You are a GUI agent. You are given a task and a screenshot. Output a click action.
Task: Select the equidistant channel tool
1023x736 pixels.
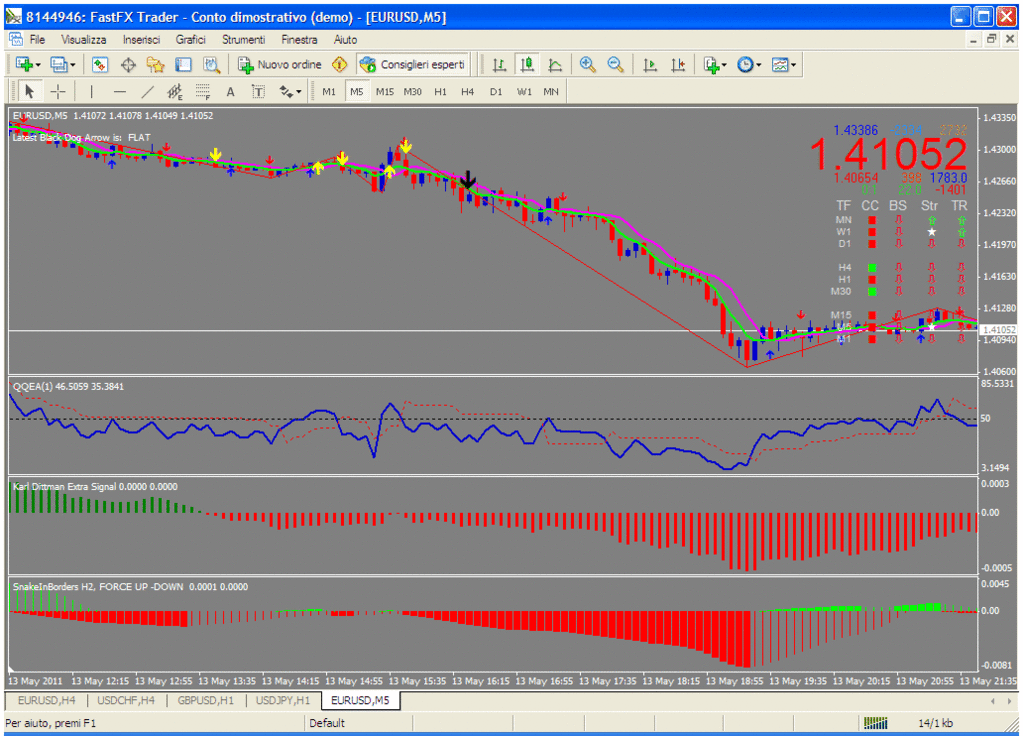pyautogui.click(x=175, y=92)
